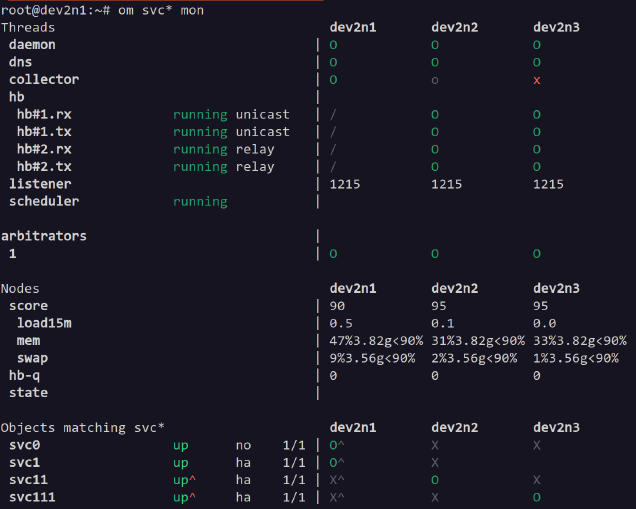The height and width of the screenshot is (509, 636).
Task: Click the red x collector status for dev2n3
Action: 537,80
